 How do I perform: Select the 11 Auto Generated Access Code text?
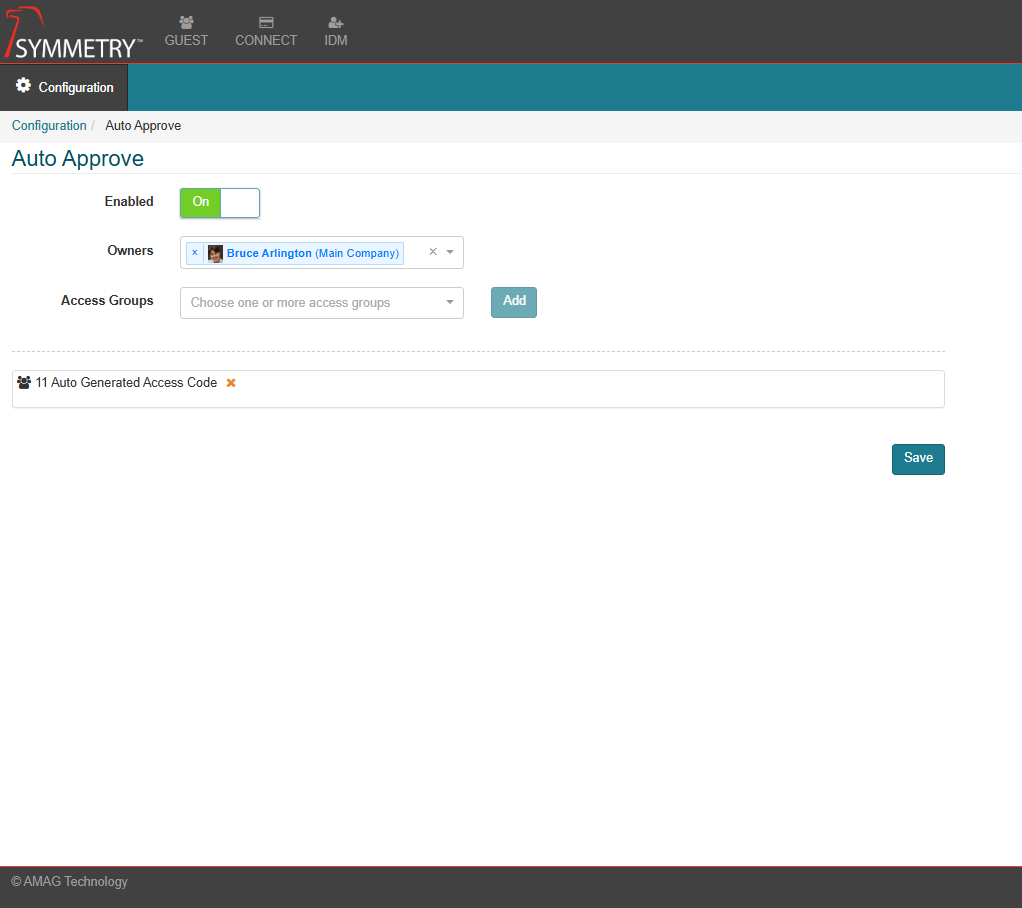pos(126,383)
